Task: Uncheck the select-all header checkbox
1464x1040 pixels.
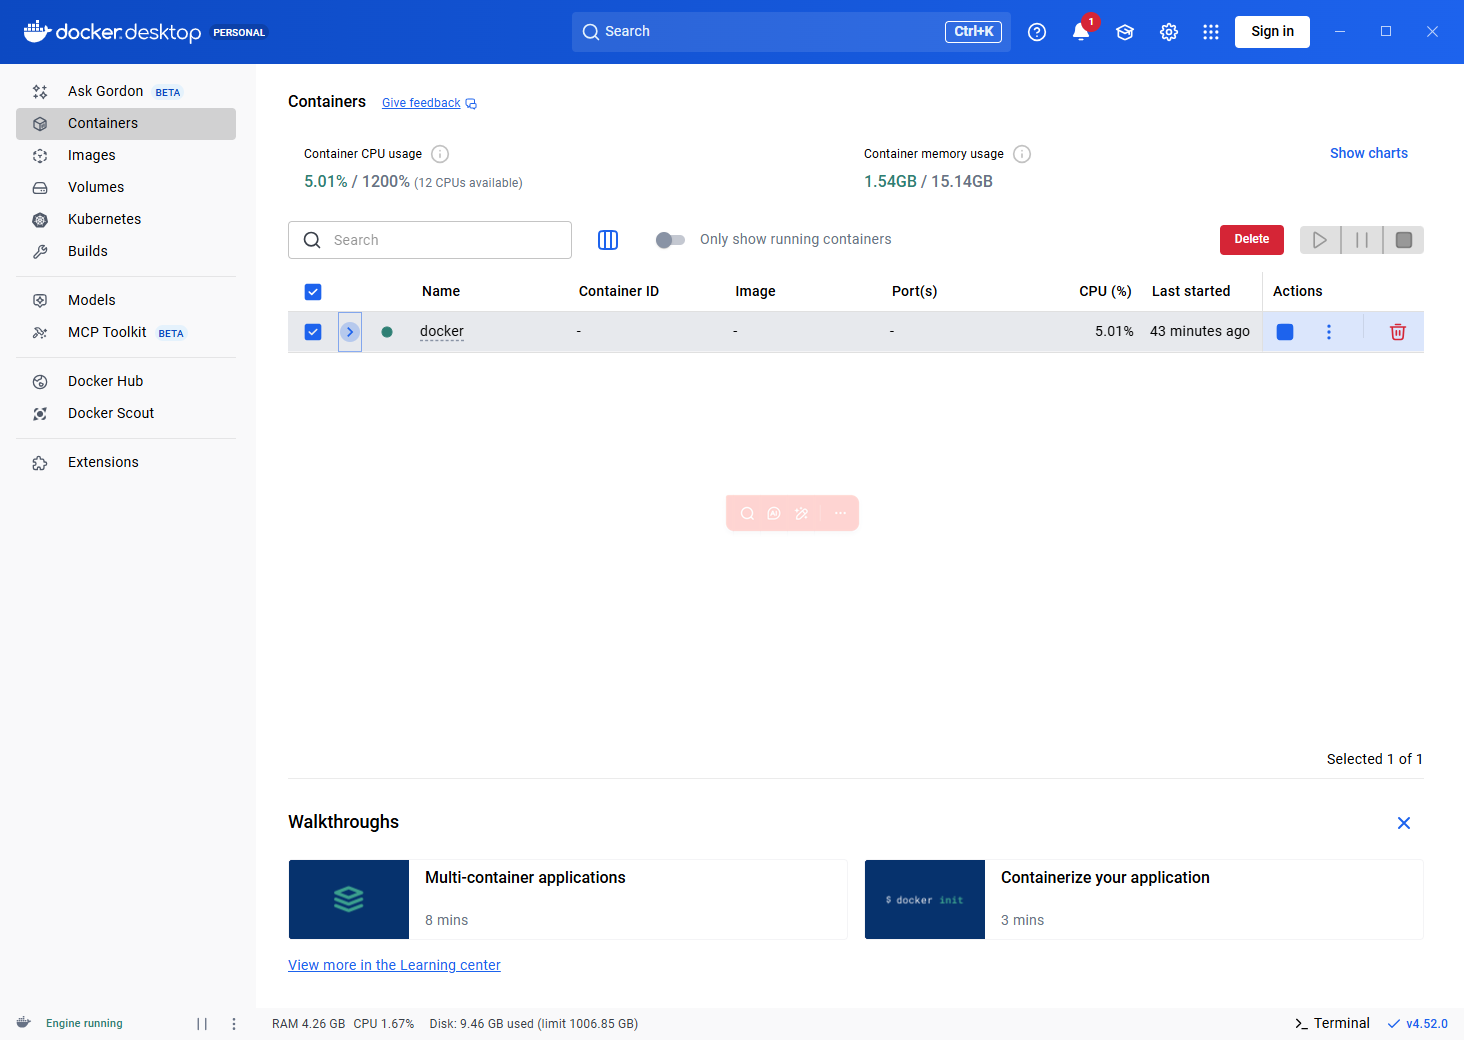Action: click(x=313, y=292)
